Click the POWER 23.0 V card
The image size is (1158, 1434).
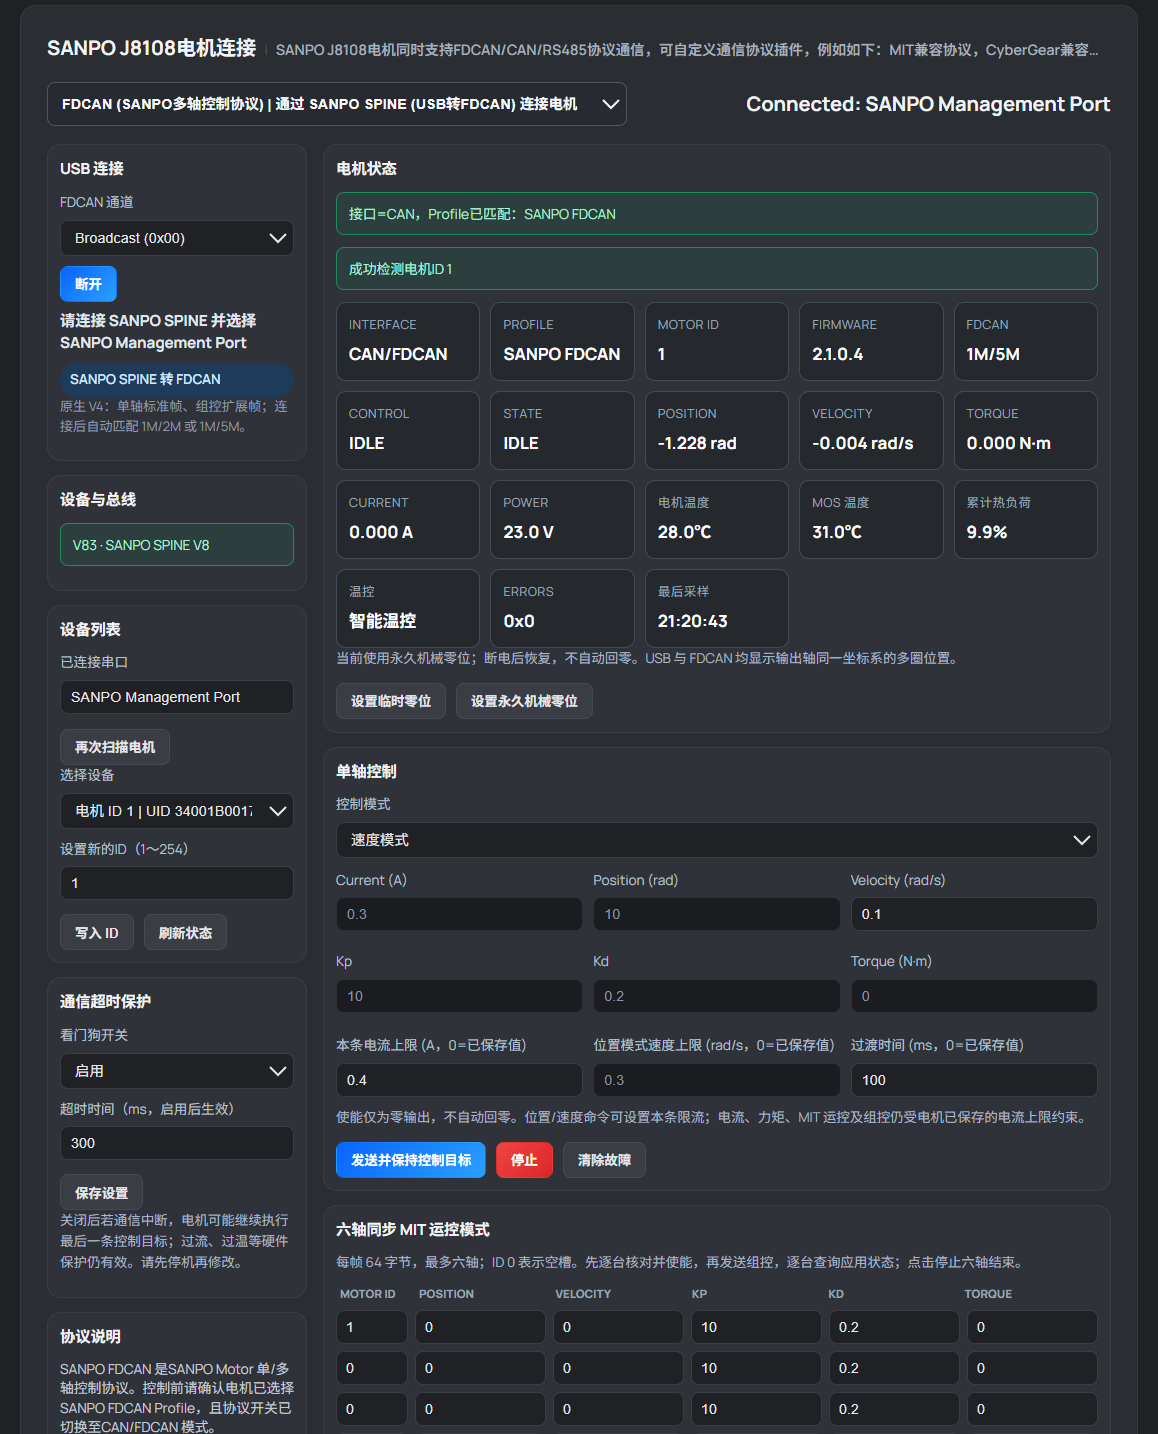(x=562, y=519)
